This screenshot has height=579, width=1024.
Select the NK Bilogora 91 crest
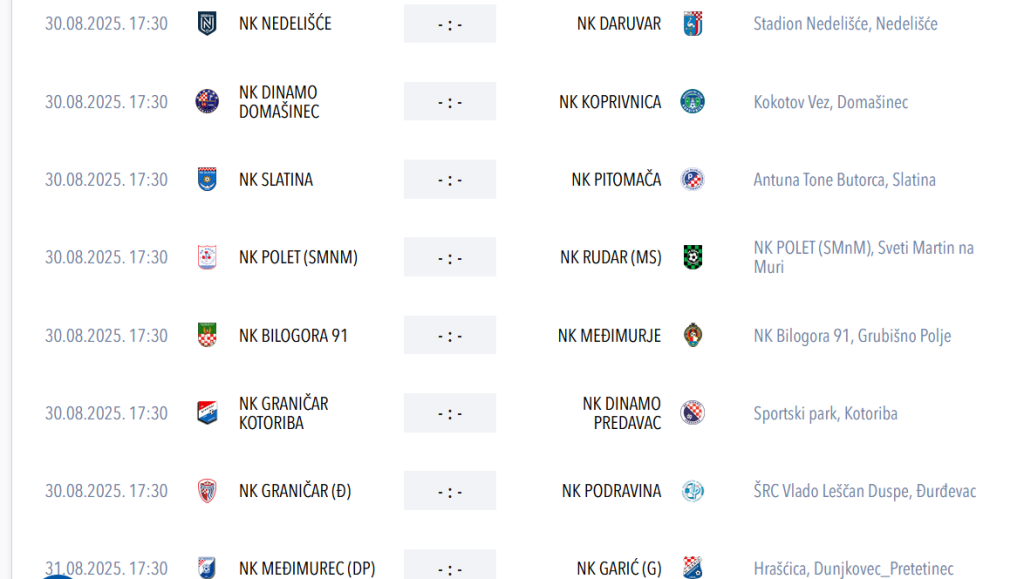[x=207, y=335]
